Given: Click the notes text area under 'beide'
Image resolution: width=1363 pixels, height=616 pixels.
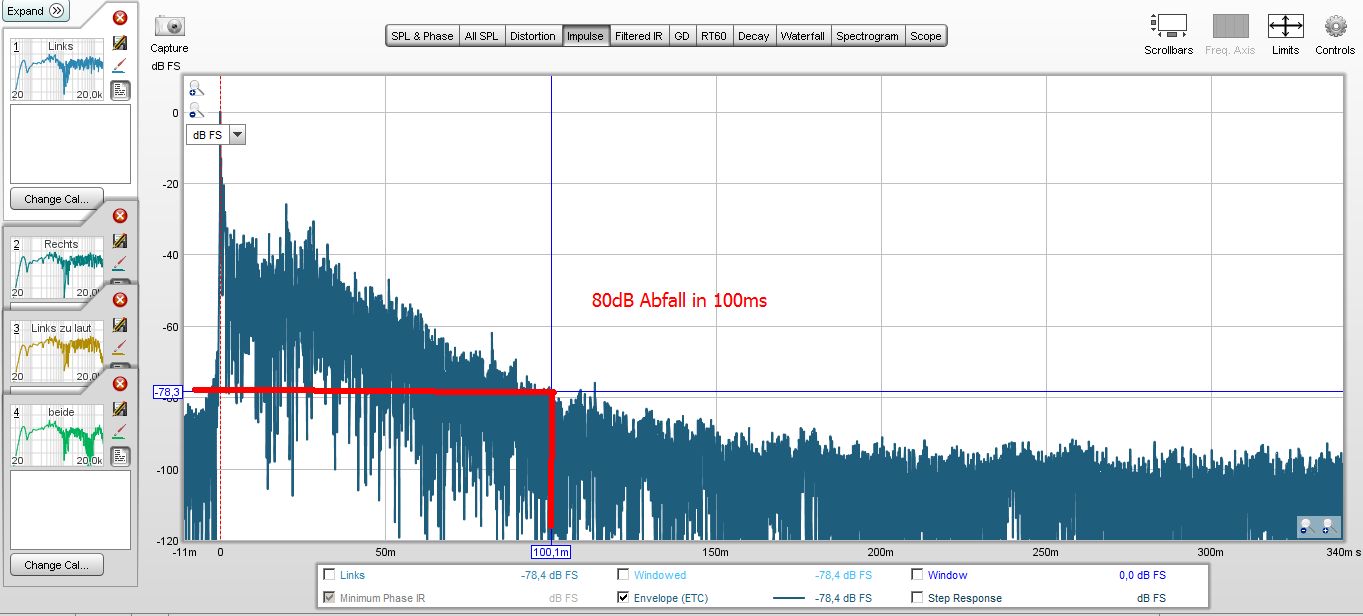Looking at the screenshot, I should 70,510.
